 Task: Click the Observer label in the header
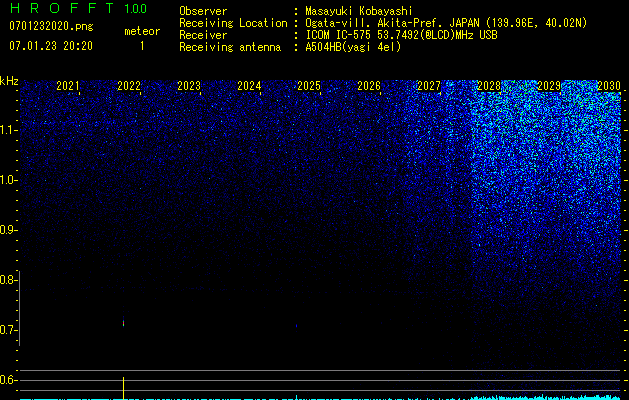(x=203, y=11)
